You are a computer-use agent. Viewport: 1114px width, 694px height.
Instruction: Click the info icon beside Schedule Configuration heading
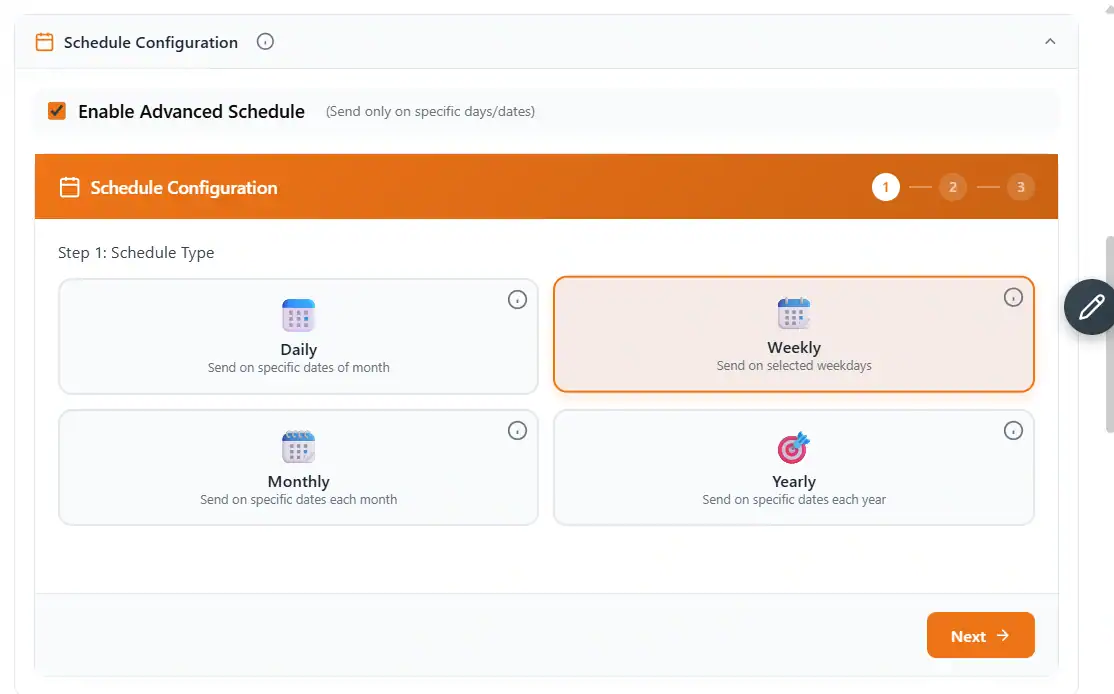265,42
